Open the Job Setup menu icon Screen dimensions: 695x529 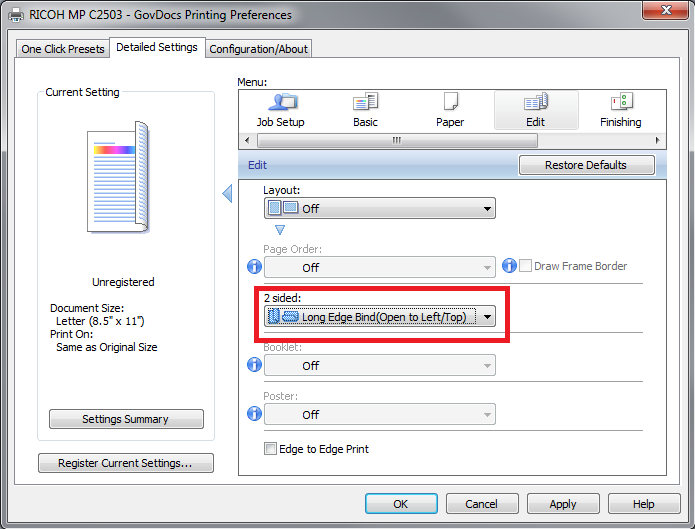pos(281,110)
